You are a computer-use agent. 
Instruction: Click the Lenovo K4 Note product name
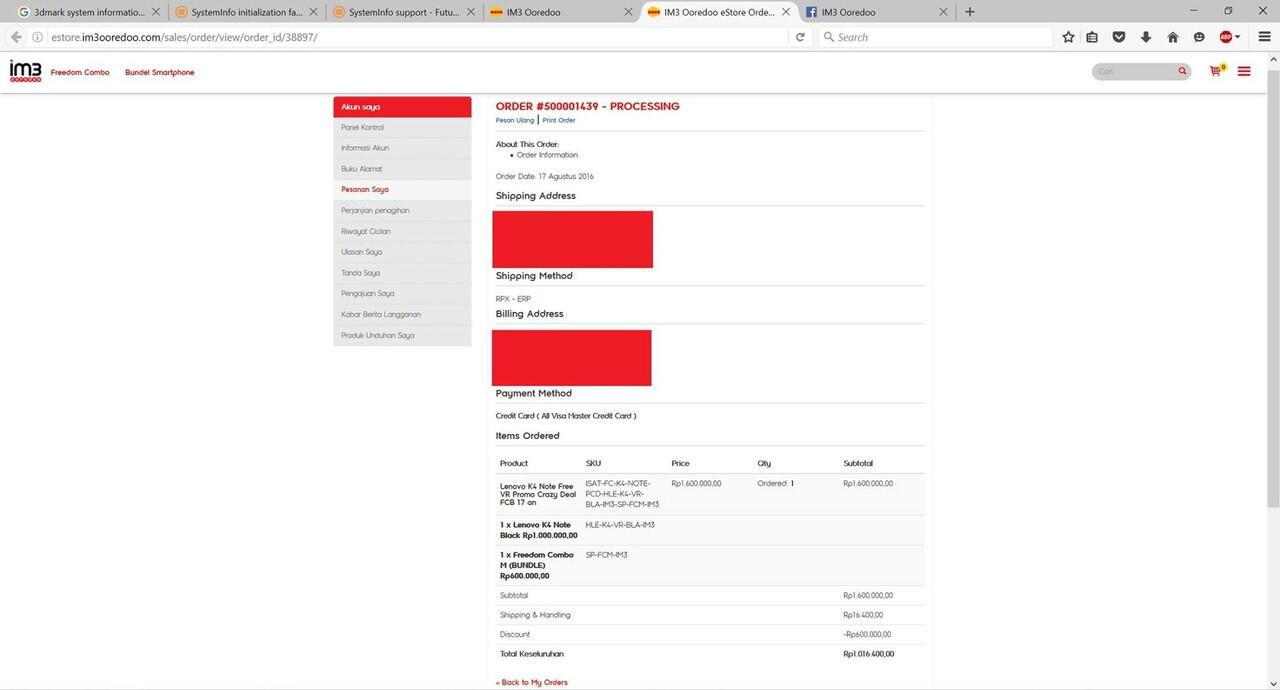[x=538, y=493]
